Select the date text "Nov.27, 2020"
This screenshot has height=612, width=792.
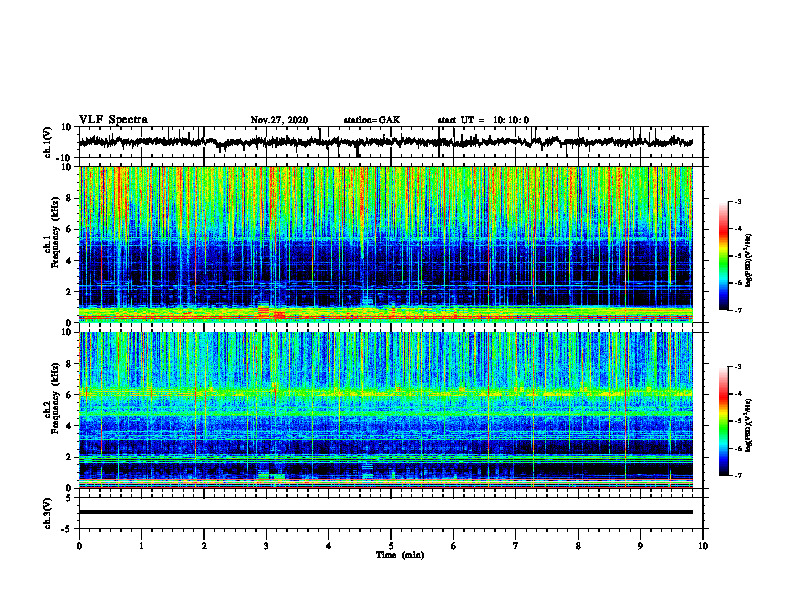(279, 120)
